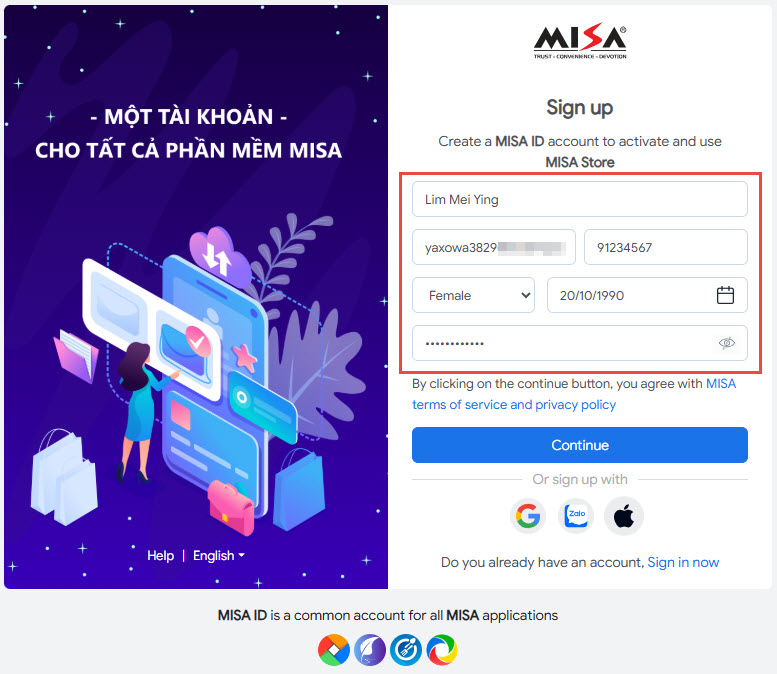Open MISA terms of service and privacy policy
Screen dimensions: 777x674
coord(574,394)
